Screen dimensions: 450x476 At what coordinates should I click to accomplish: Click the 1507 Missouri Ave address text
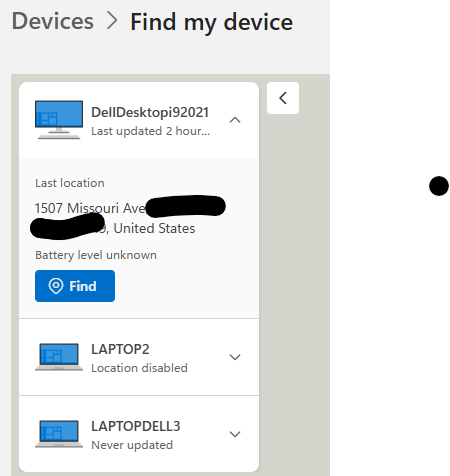point(90,208)
